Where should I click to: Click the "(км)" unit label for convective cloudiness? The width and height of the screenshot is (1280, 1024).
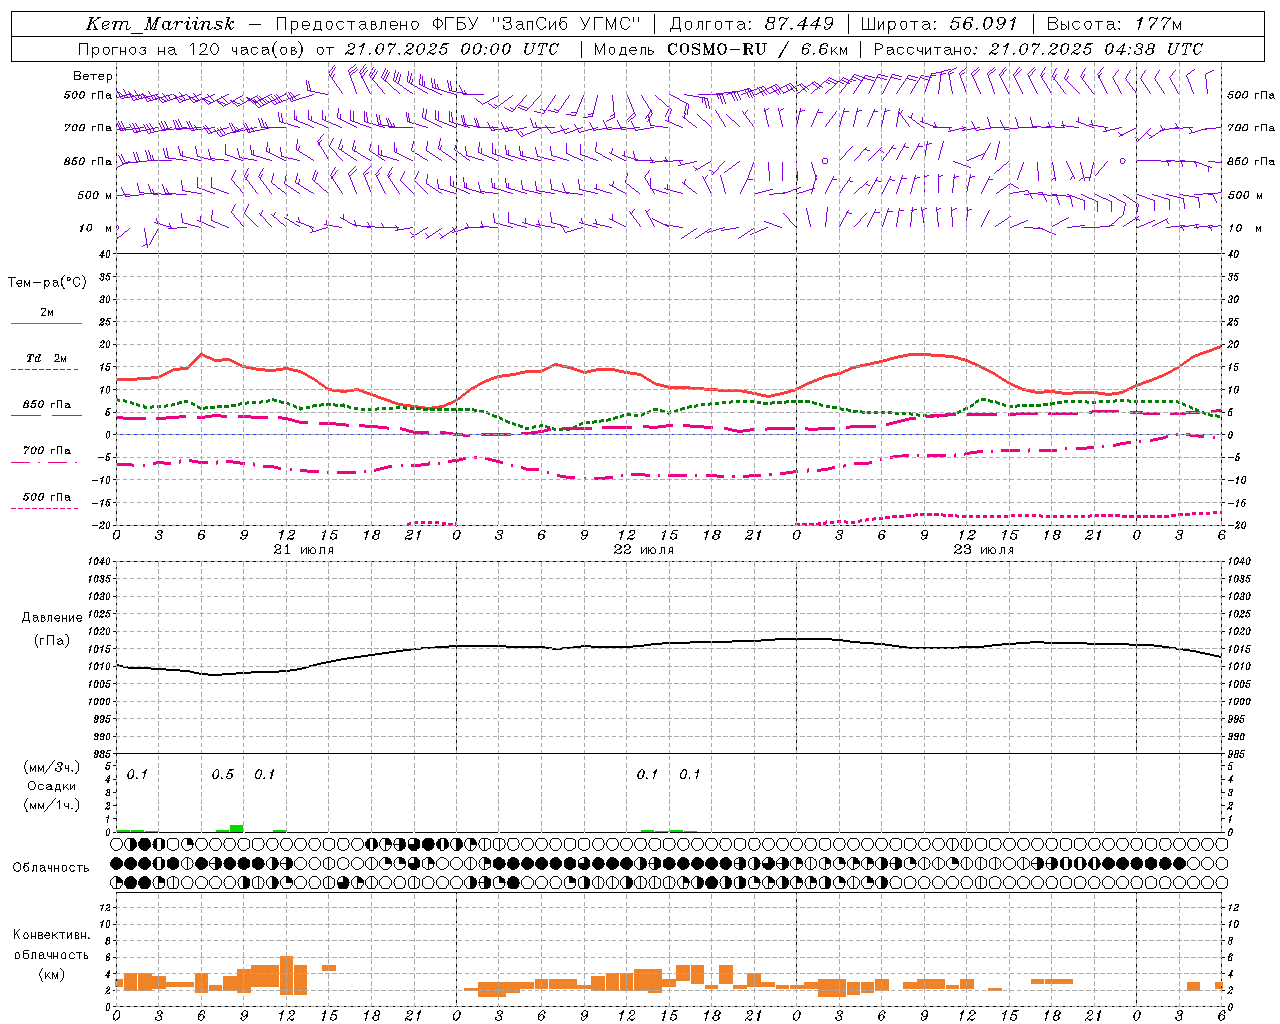coord(51,974)
